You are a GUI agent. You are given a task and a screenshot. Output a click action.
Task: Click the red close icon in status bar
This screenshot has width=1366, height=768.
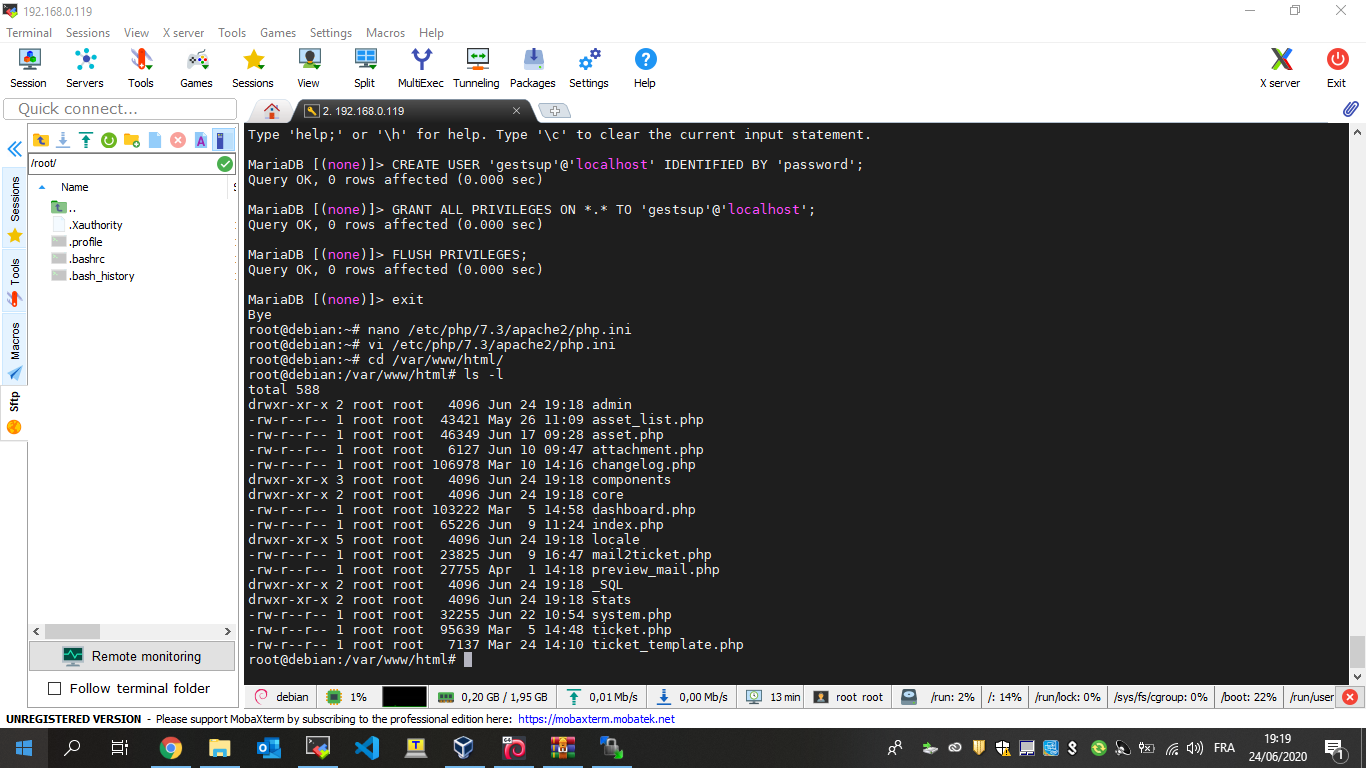(x=1350, y=697)
